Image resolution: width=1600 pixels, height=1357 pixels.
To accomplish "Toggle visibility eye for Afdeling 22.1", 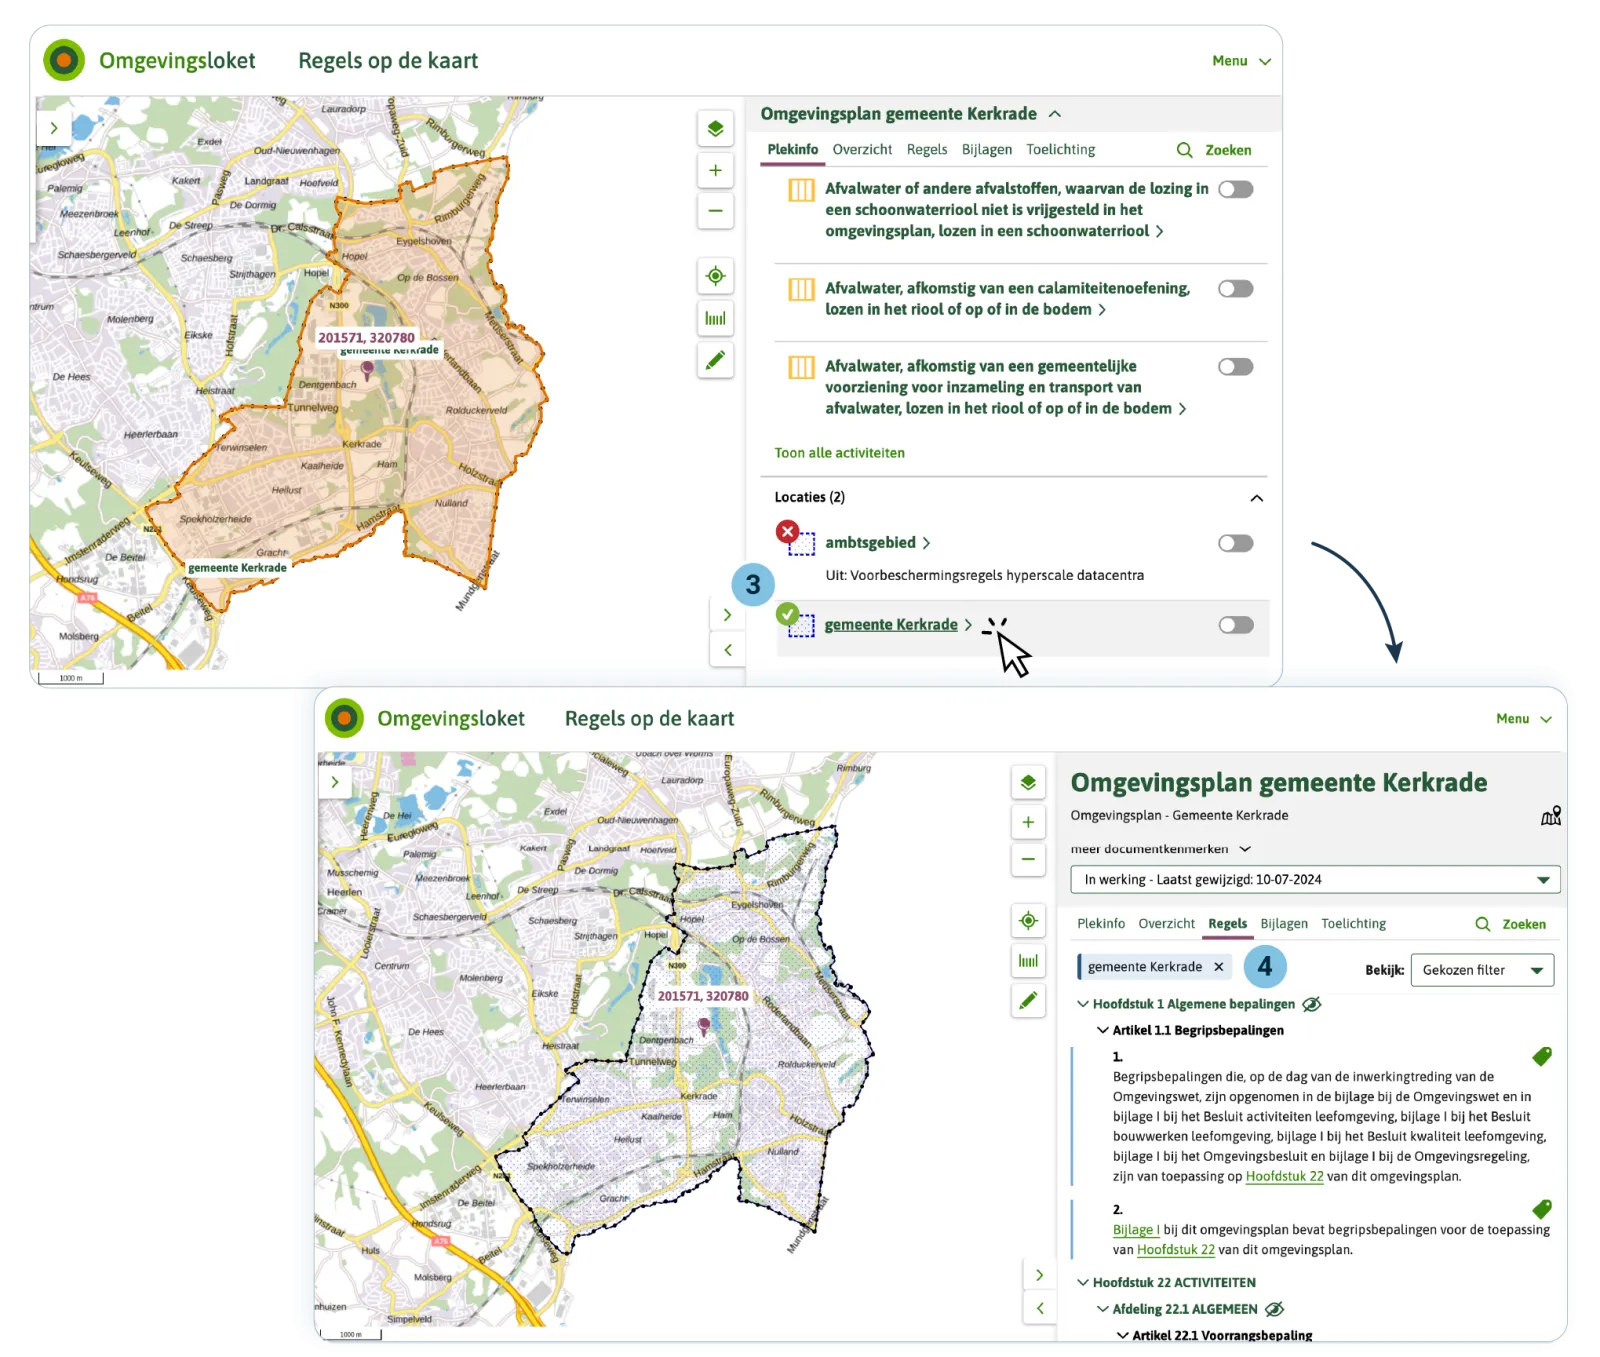I will (1274, 1309).
